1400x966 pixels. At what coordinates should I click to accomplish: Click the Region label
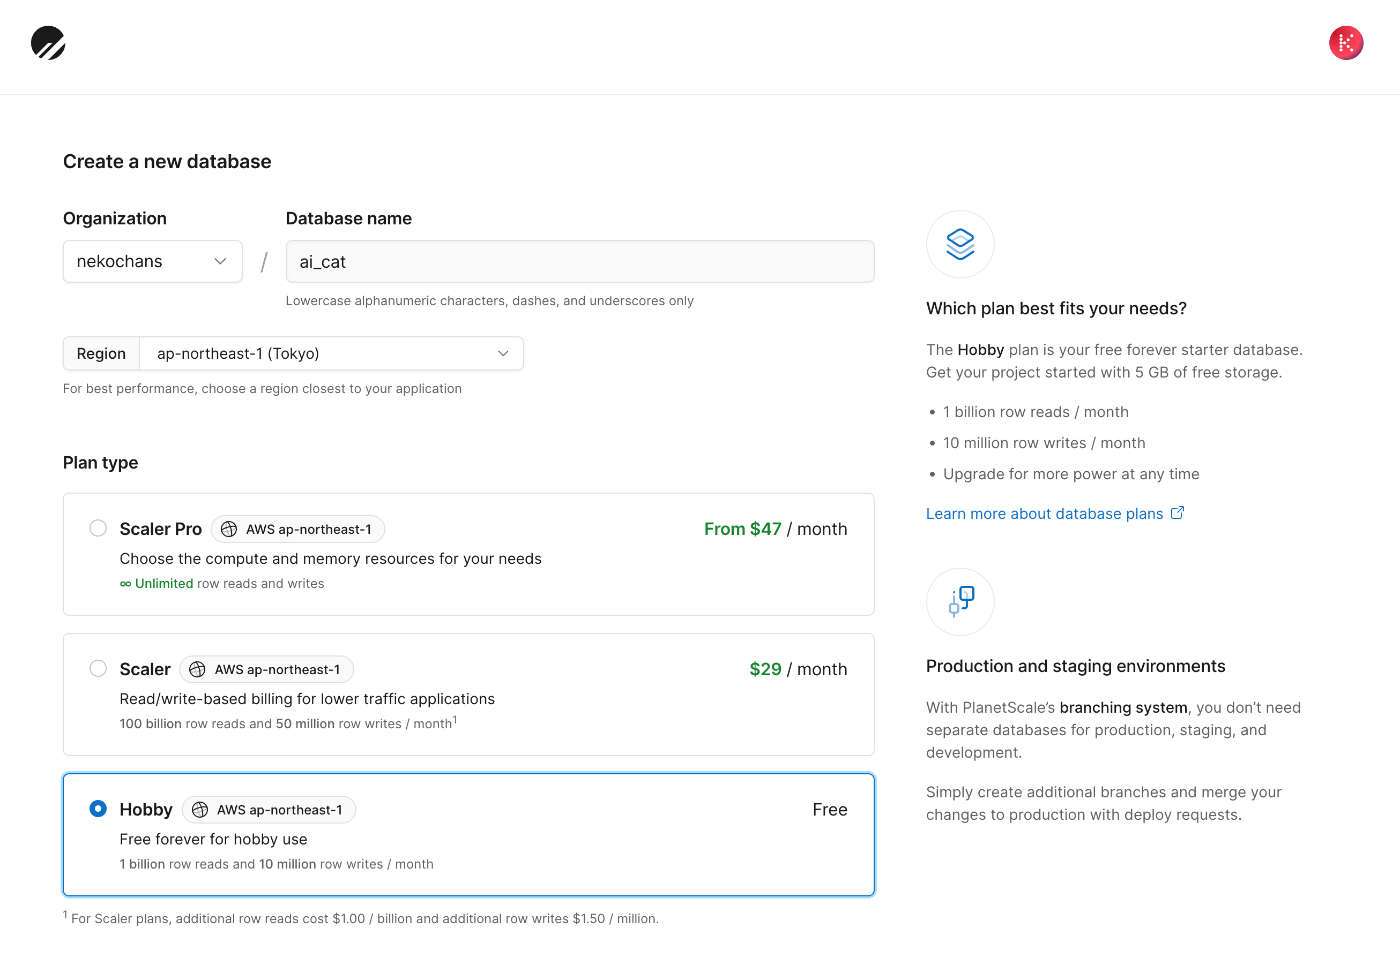pos(101,354)
